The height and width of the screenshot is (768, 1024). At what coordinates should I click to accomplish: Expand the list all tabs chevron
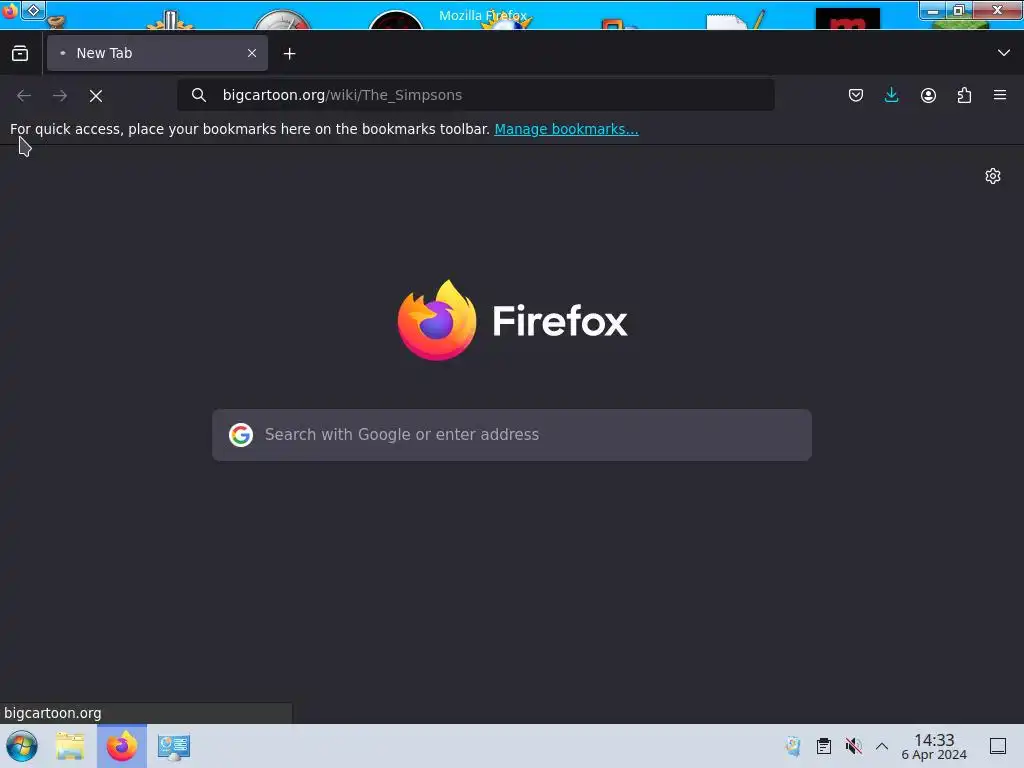pyautogui.click(x=1004, y=53)
